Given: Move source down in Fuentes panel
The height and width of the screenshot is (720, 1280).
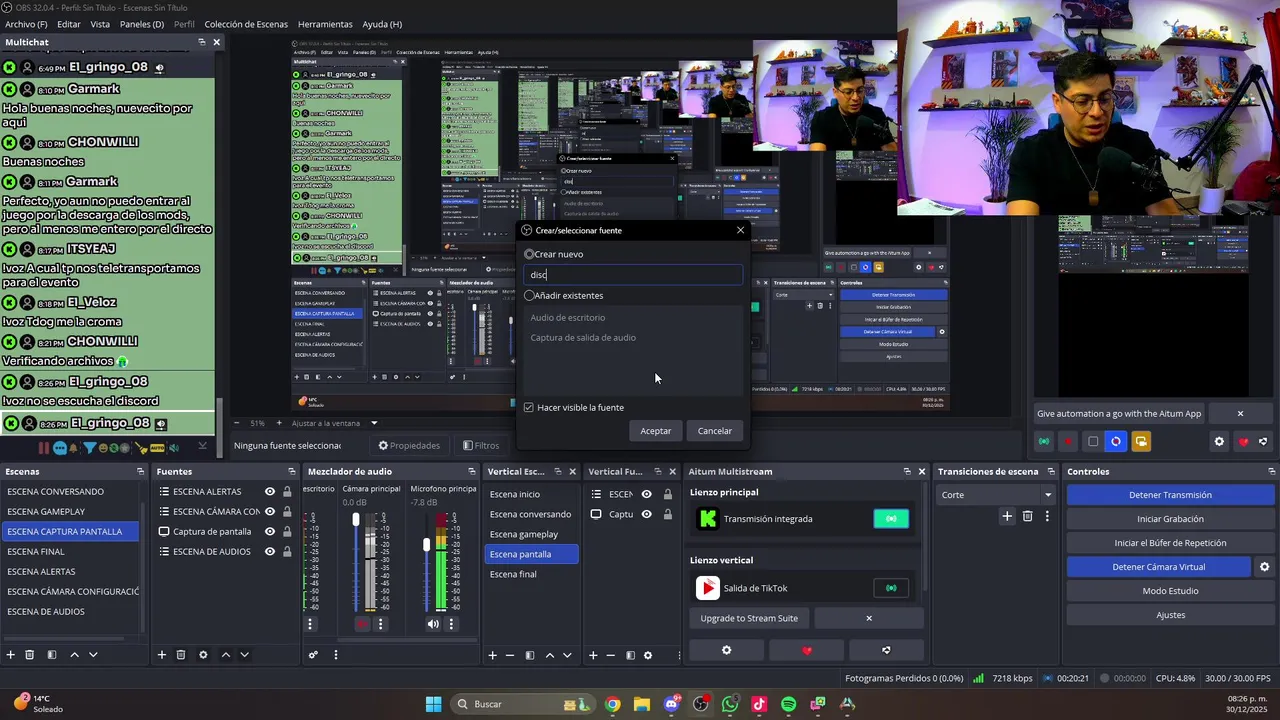Looking at the screenshot, I should click(x=244, y=655).
